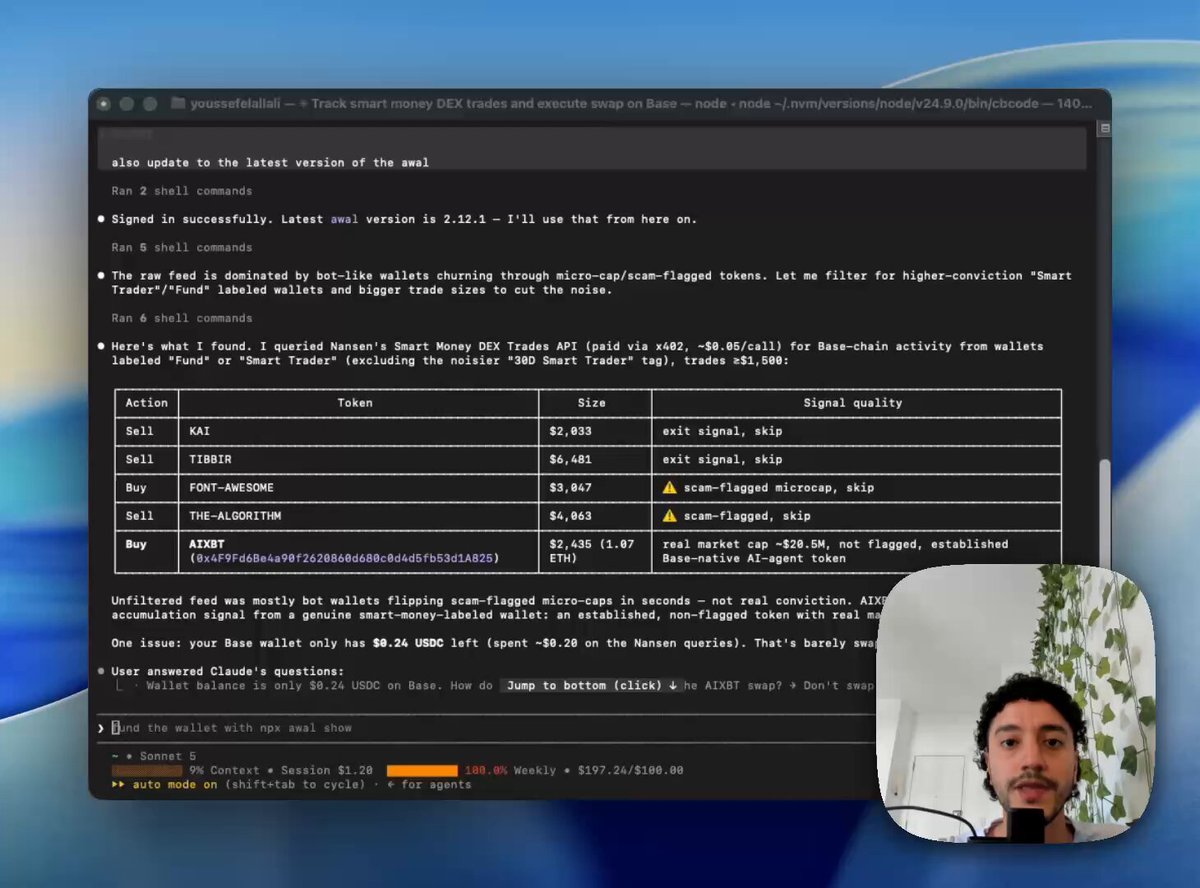Click the "Session $1.20" status entry

[328, 771]
